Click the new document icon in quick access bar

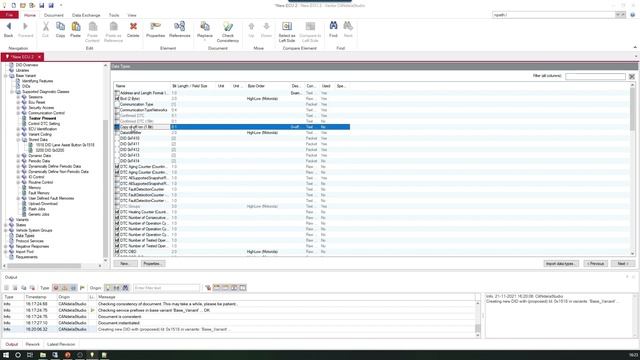point(13,5)
